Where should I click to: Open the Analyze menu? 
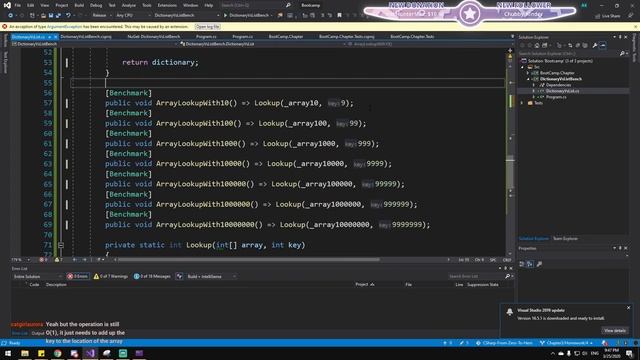tap(129, 5)
